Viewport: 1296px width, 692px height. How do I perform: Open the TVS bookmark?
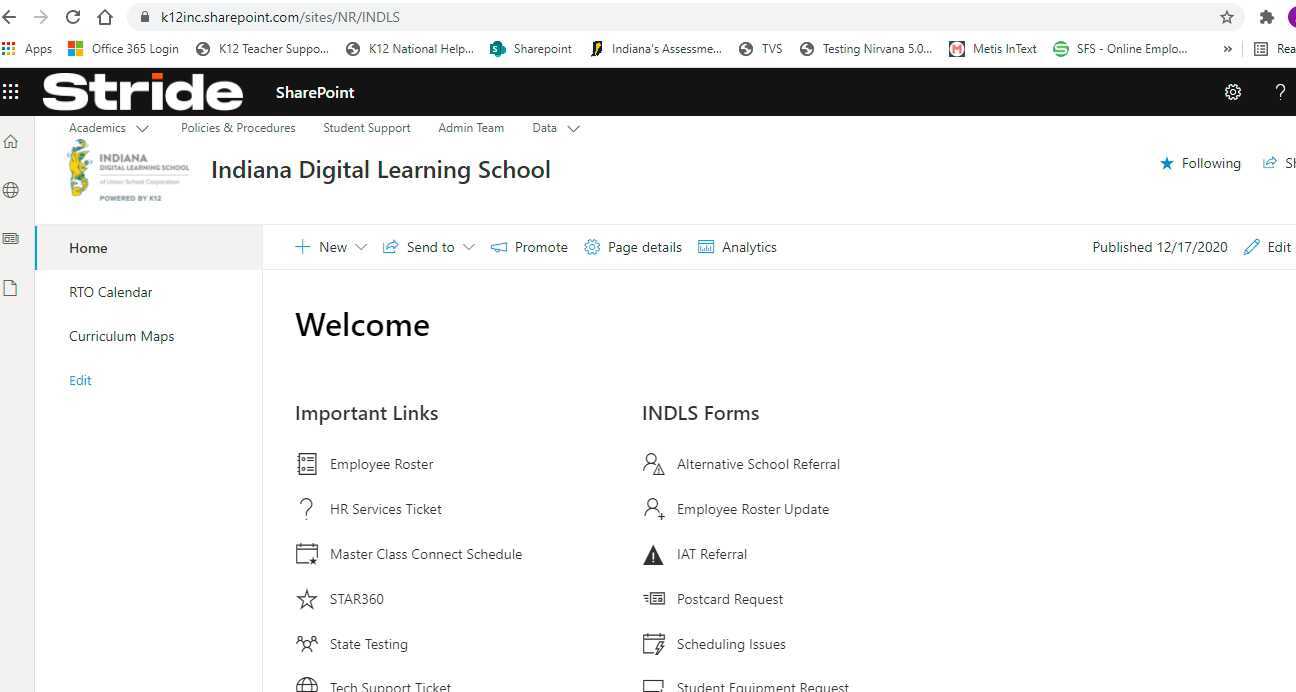[x=761, y=48]
